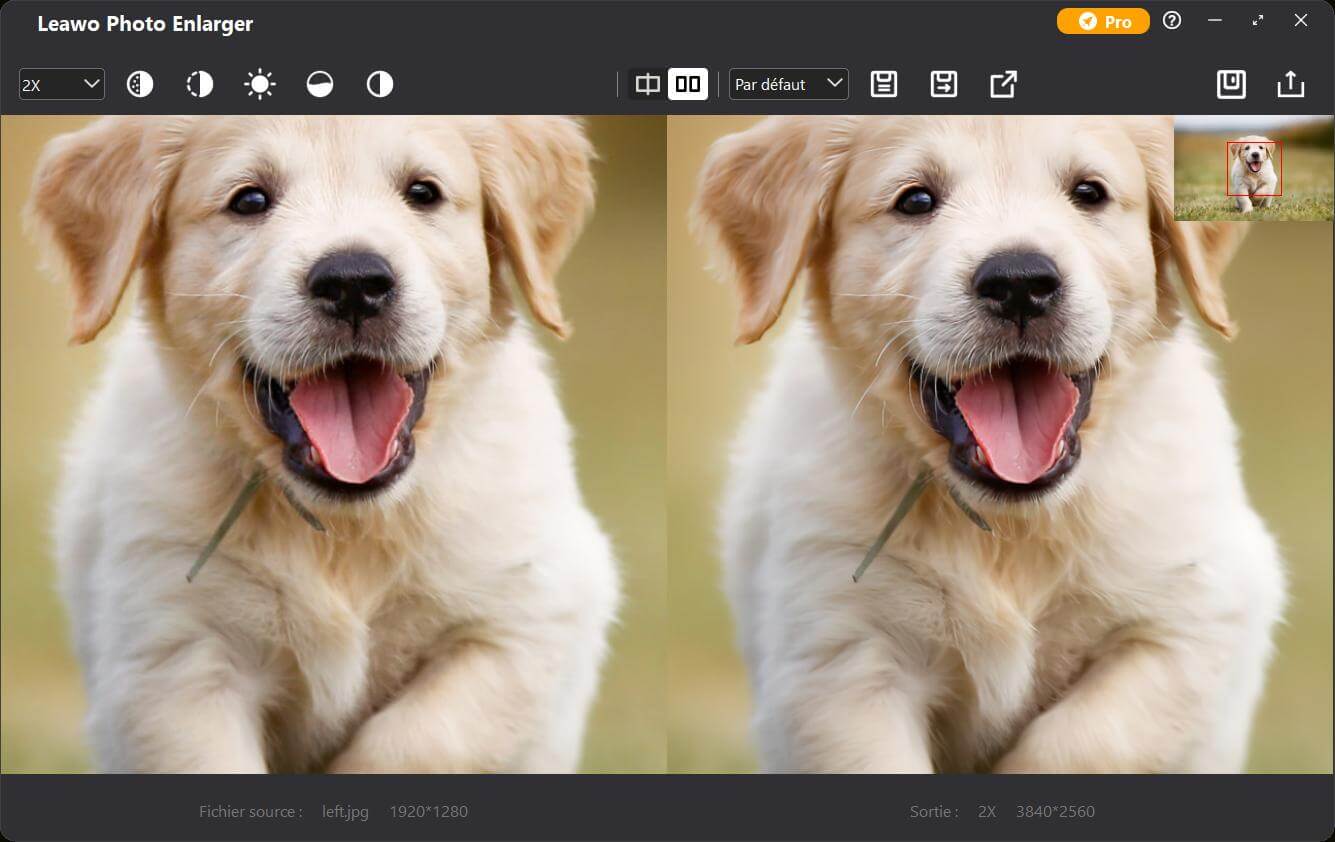Switch to split-line comparison view

click(x=648, y=85)
